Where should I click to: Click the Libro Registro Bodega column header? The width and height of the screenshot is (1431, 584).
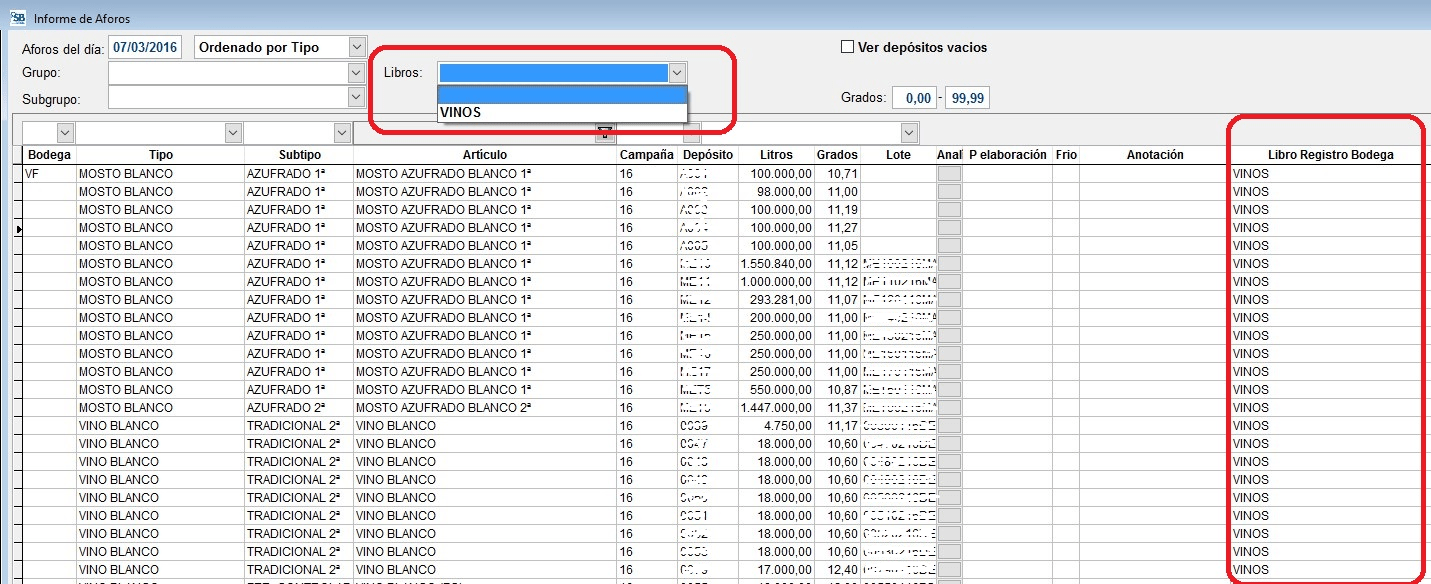[1329, 155]
